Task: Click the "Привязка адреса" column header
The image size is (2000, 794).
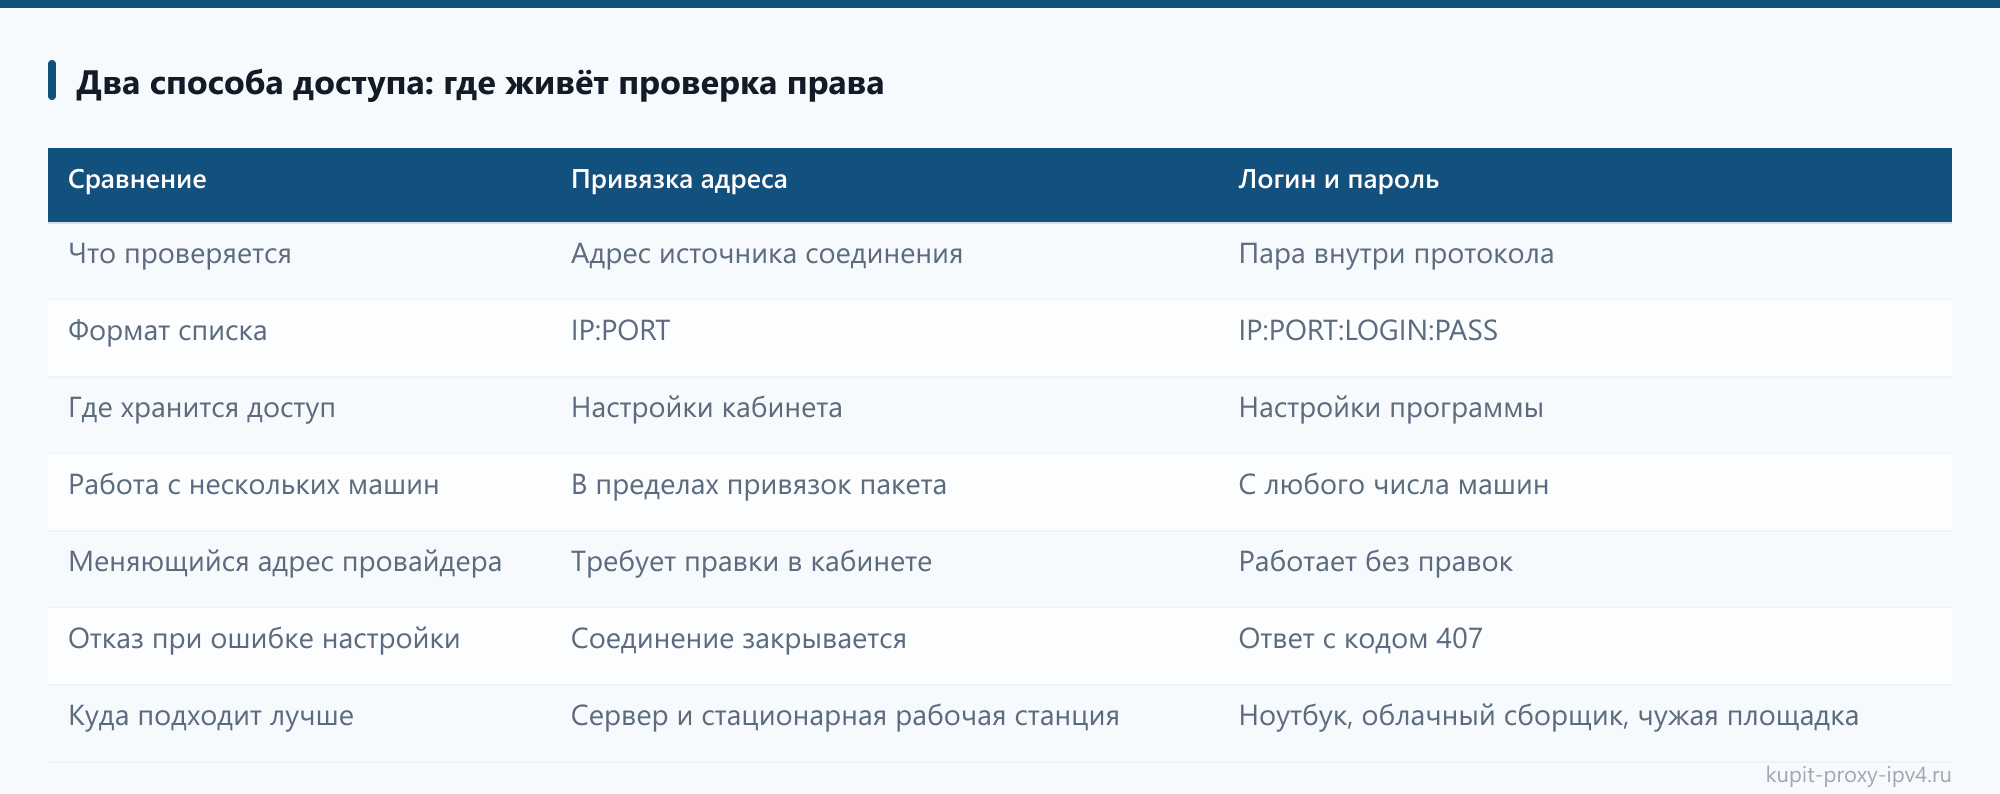Action: tap(679, 180)
